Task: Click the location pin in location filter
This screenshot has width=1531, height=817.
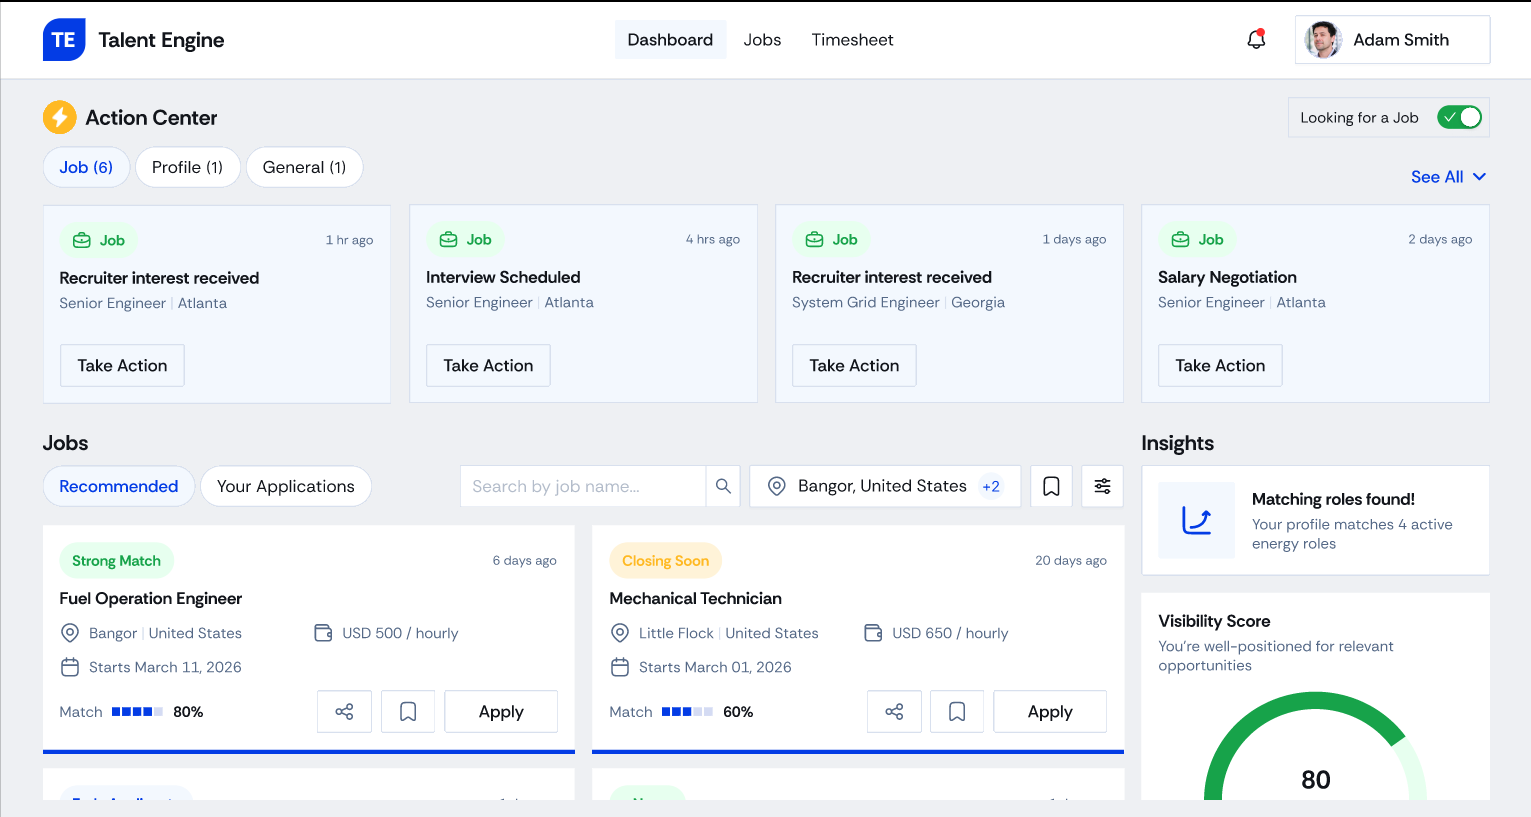Action: 776,486
